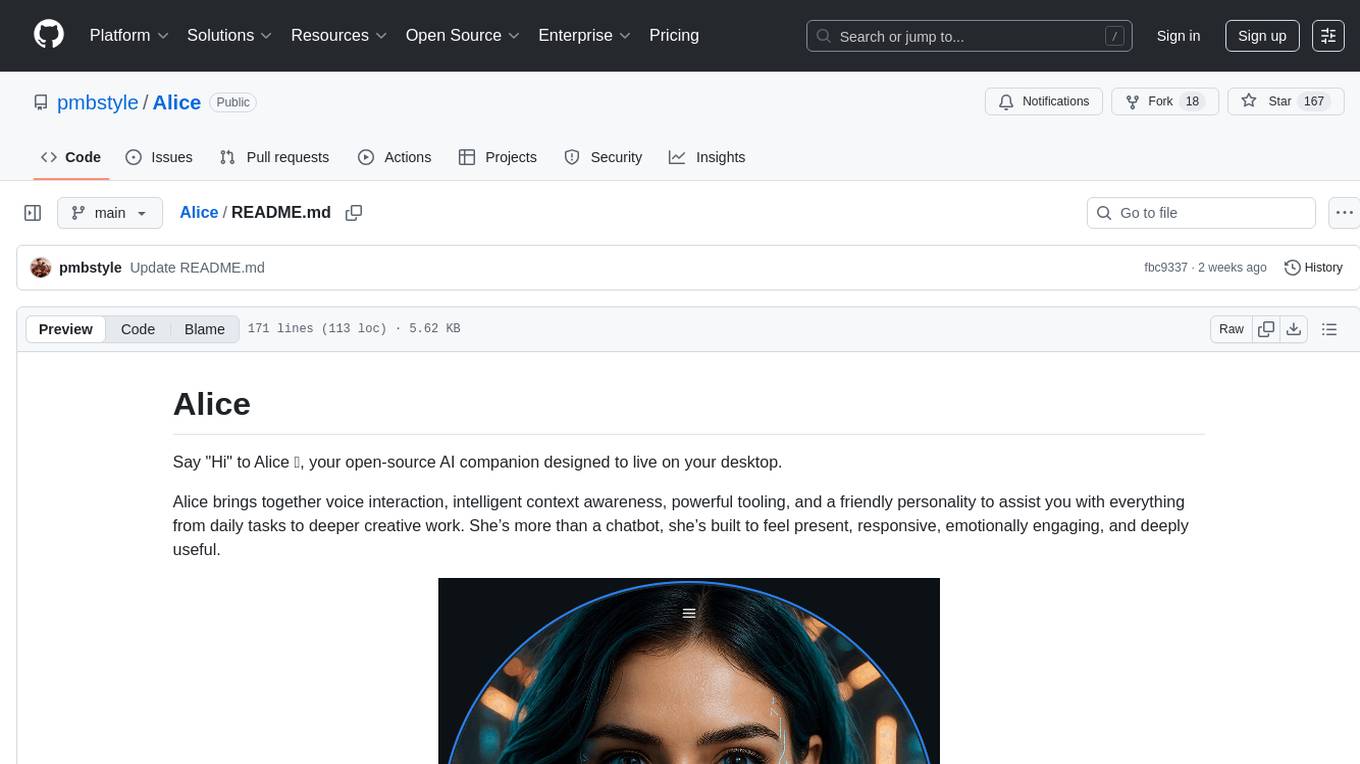Expand the Enterprise menu
This screenshot has width=1360, height=764.
[x=585, y=36]
